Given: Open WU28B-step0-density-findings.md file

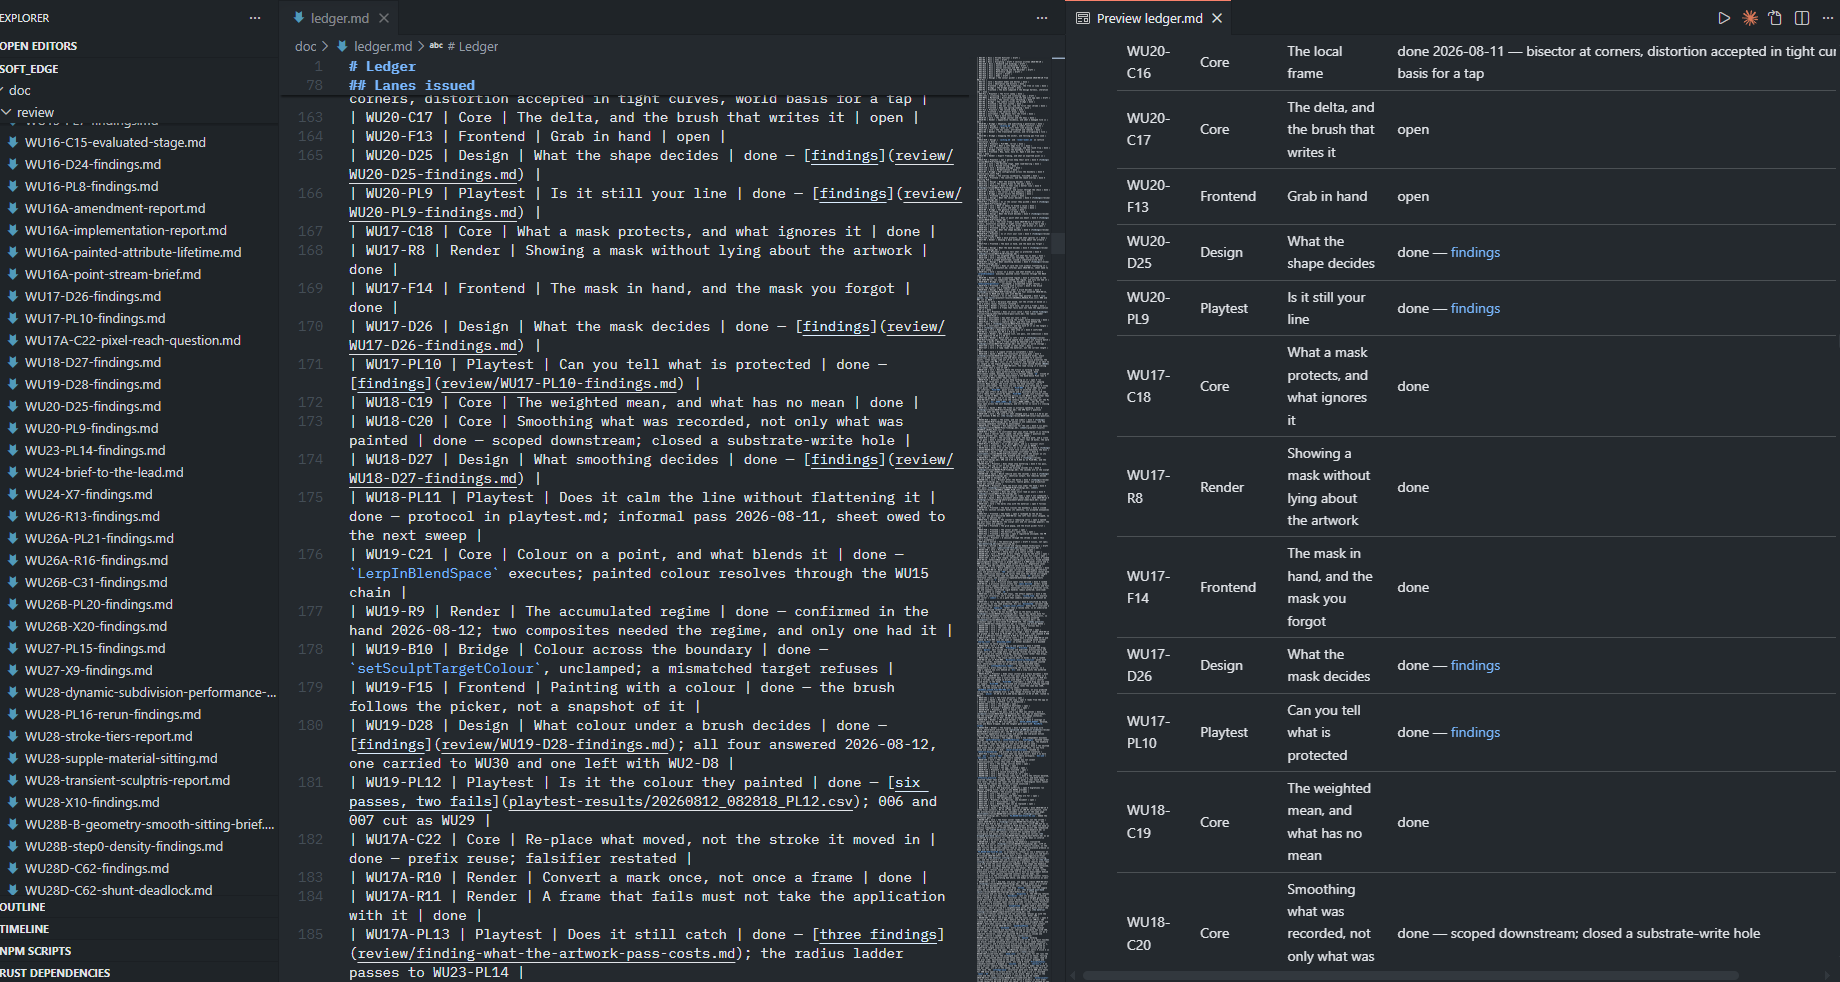Looking at the screenshot, I should pos(124,846).
